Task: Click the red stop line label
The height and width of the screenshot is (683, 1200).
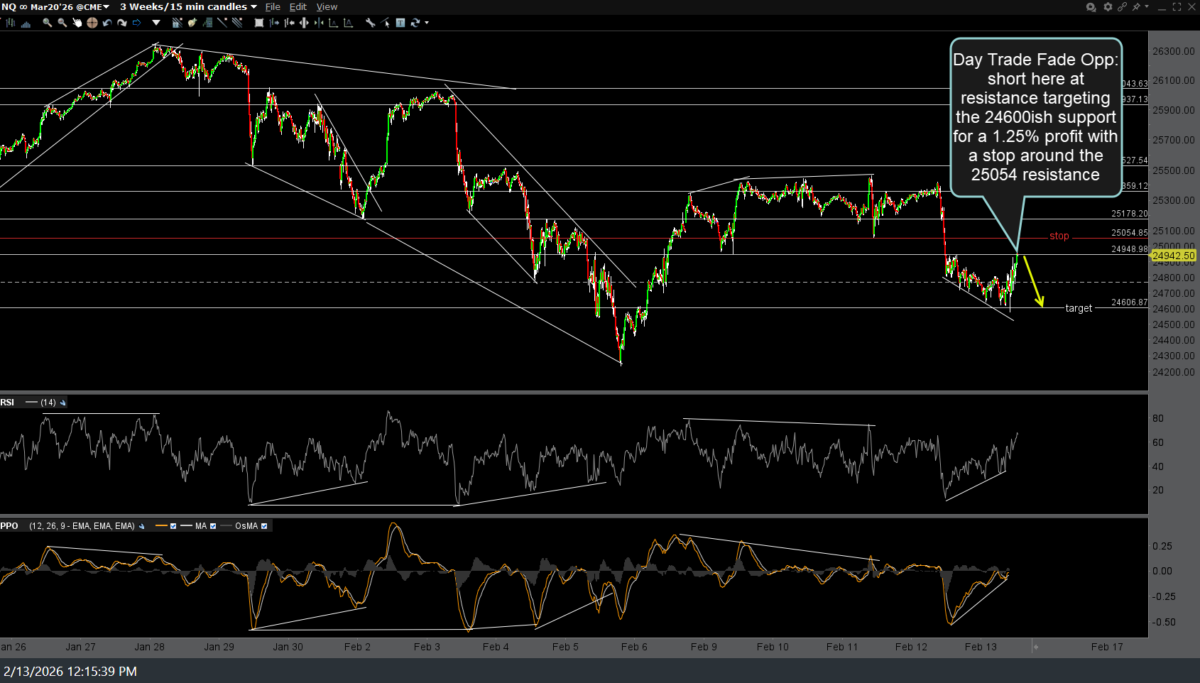Action: pos(1059,236)
